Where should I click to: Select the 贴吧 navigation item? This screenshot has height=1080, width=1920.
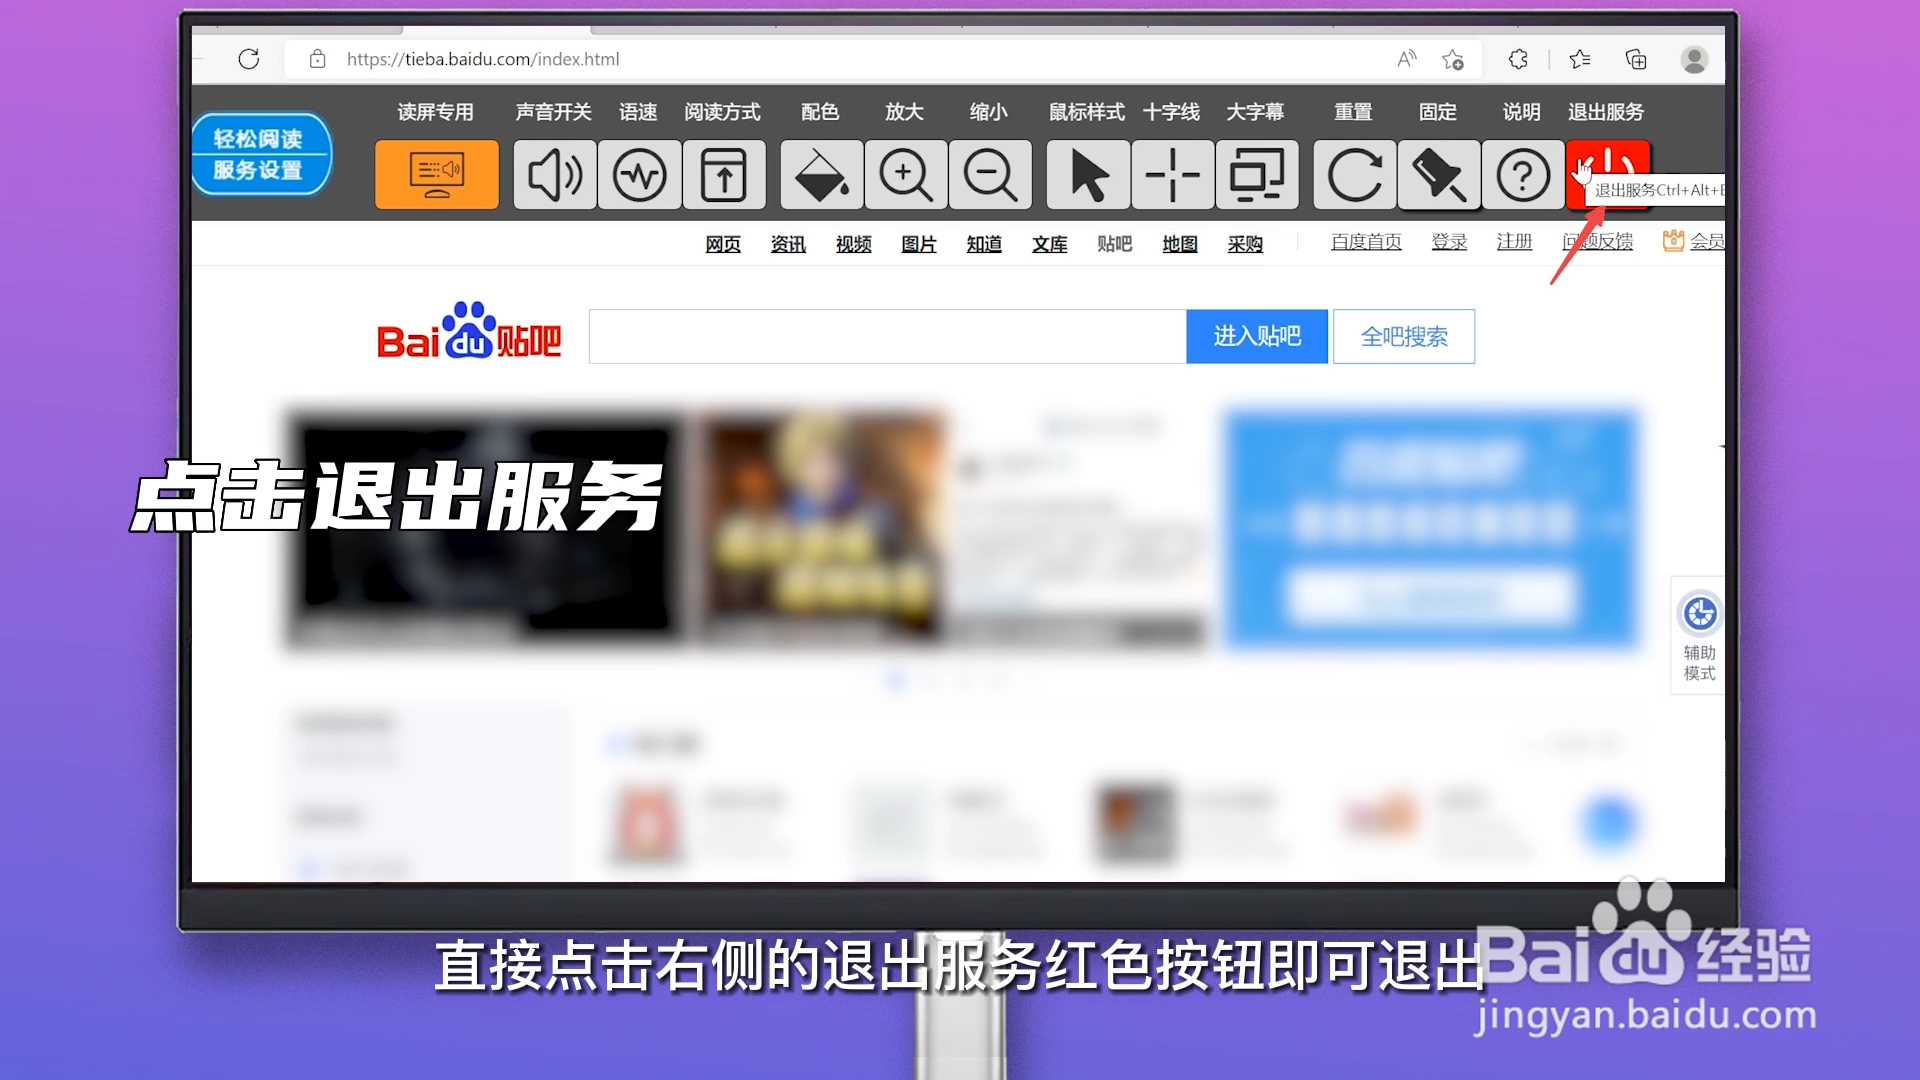[x=1115, y=244]
